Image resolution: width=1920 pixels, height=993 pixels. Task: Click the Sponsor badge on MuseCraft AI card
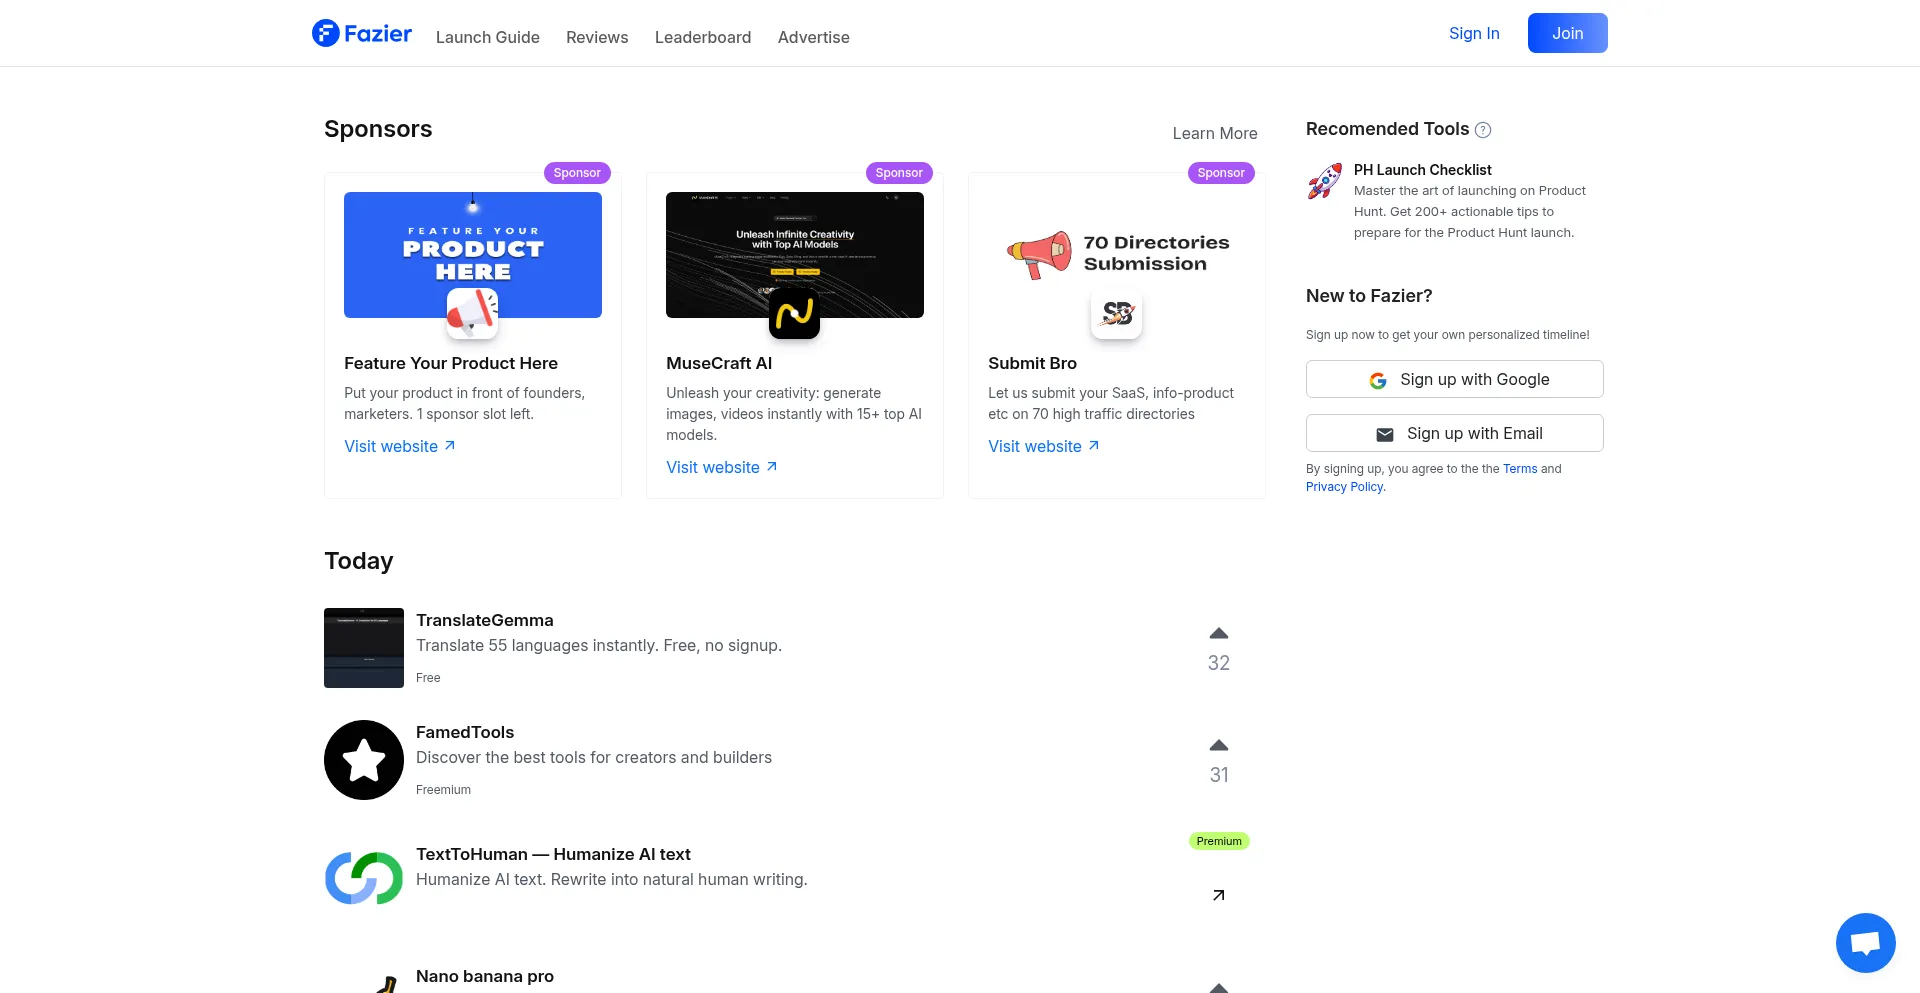point(899,173)
